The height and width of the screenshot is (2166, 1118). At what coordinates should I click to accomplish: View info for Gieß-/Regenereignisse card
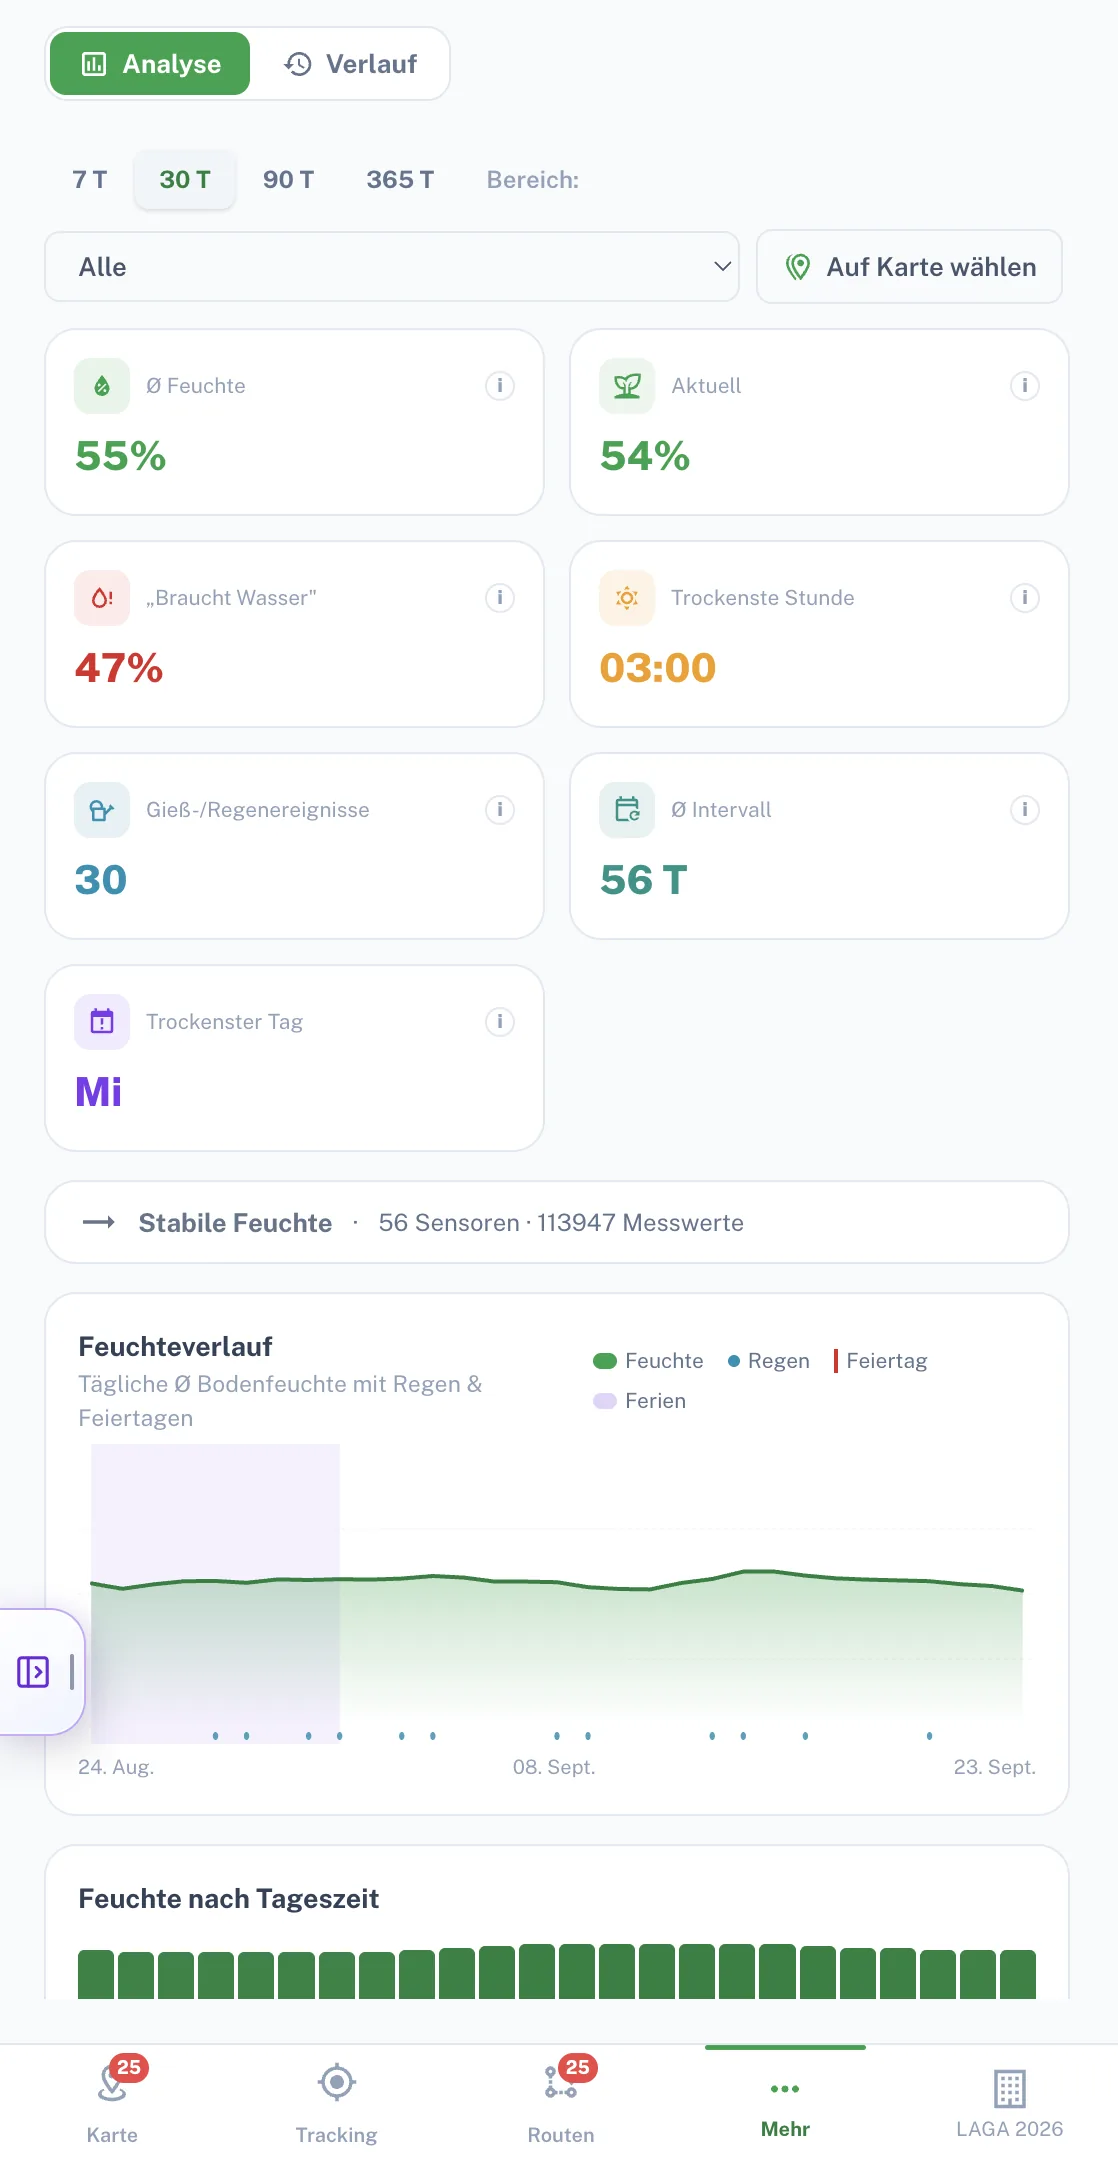(500, 810)
